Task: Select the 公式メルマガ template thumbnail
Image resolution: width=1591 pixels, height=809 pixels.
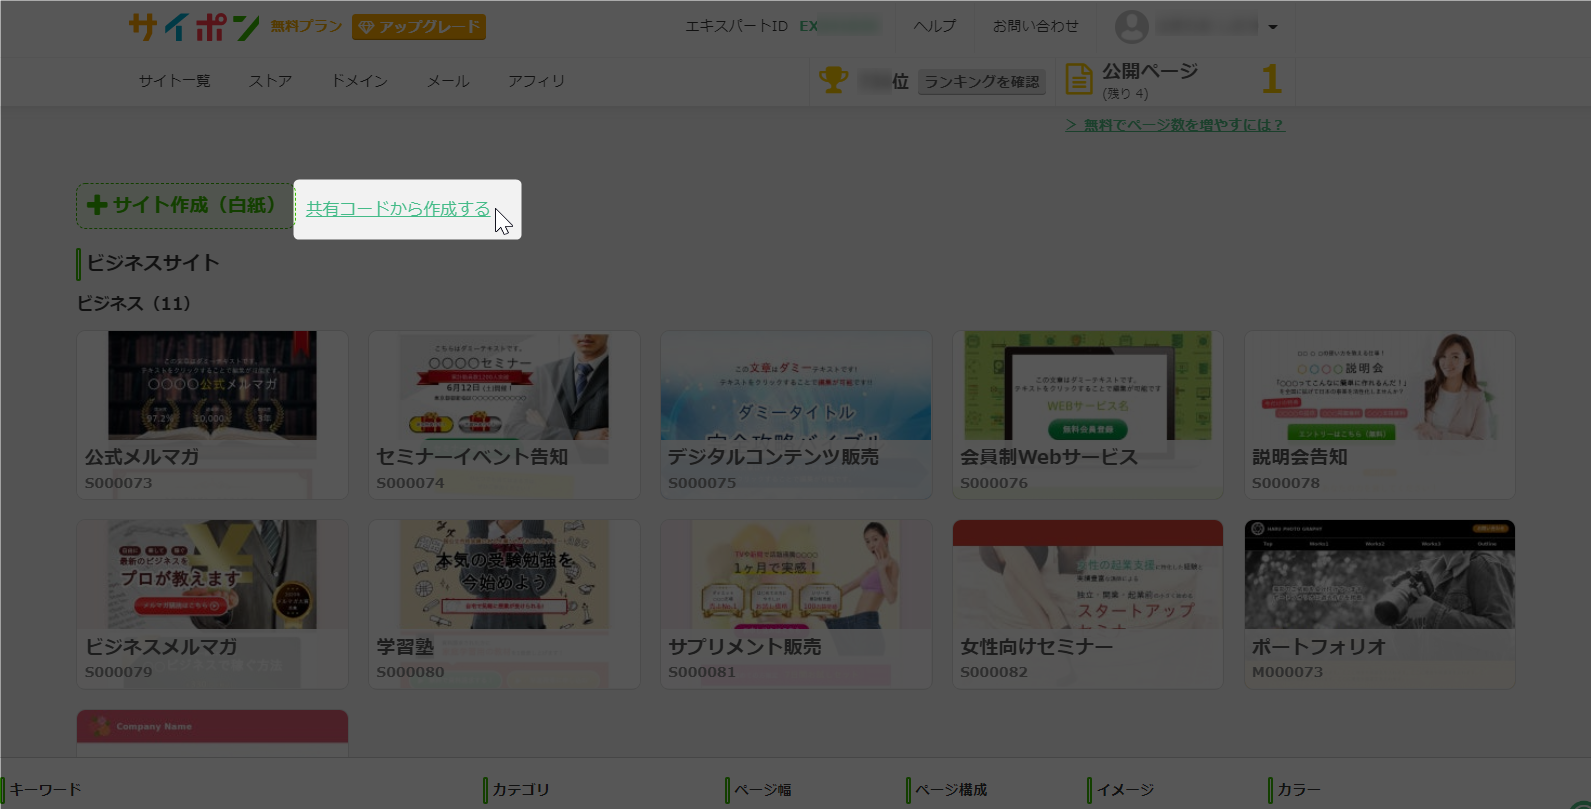Action: pos(212,415)
